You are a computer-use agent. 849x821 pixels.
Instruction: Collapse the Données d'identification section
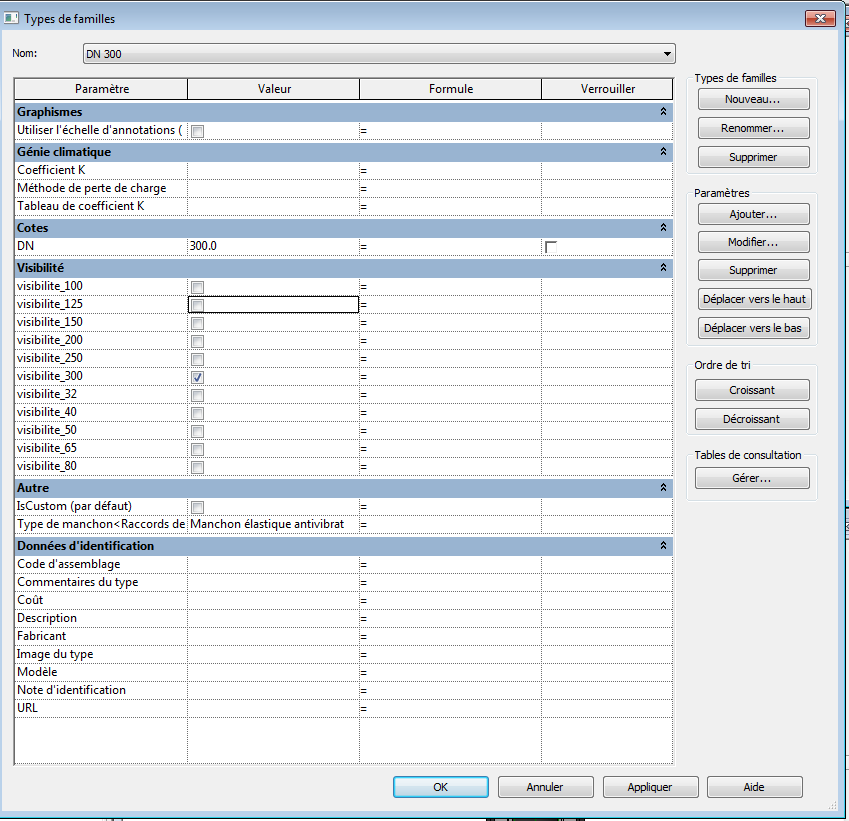coord(663,546)
